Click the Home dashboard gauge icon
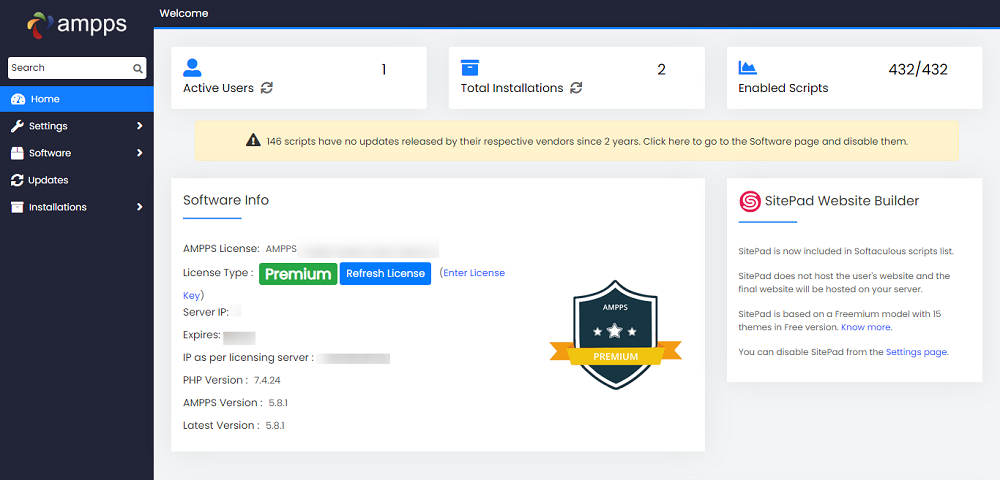Image resolution: width=1000 pixels, height=480 pixels. (x=18, y=99)
